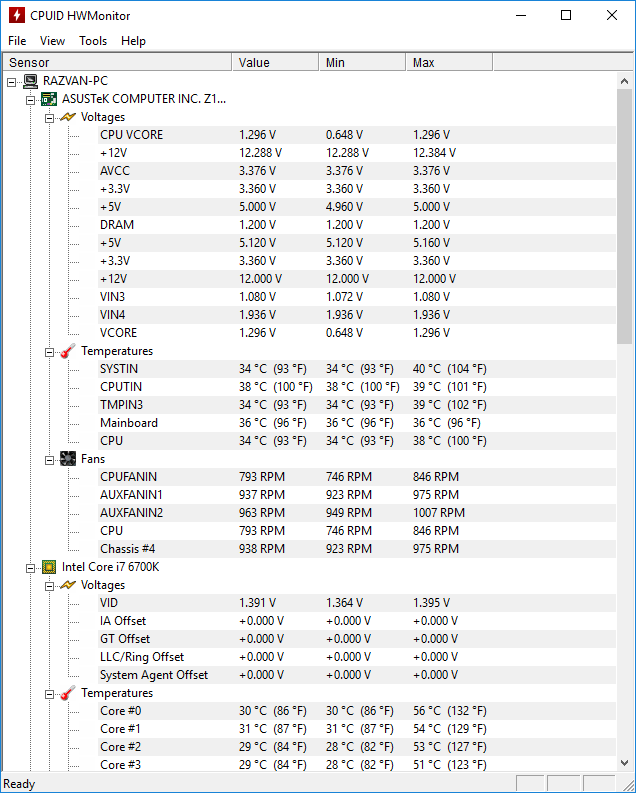Click the motherboard Temperatures thermometer icon
Image resolution: width=636 pixels, height=793 pixels.
68,351
